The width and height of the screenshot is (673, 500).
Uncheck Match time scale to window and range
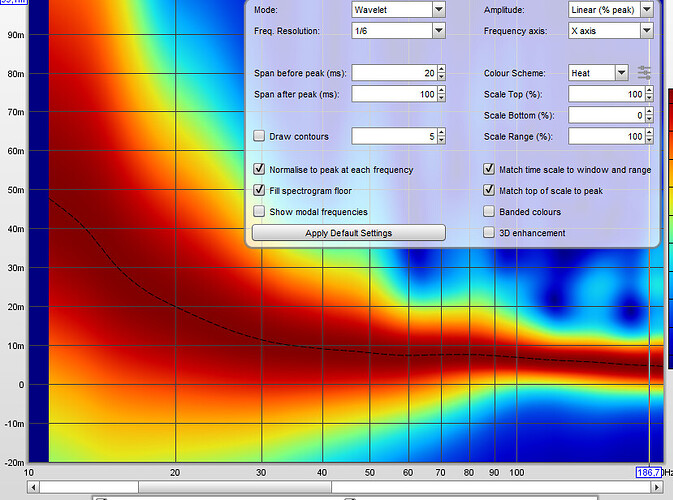point(488,169)
